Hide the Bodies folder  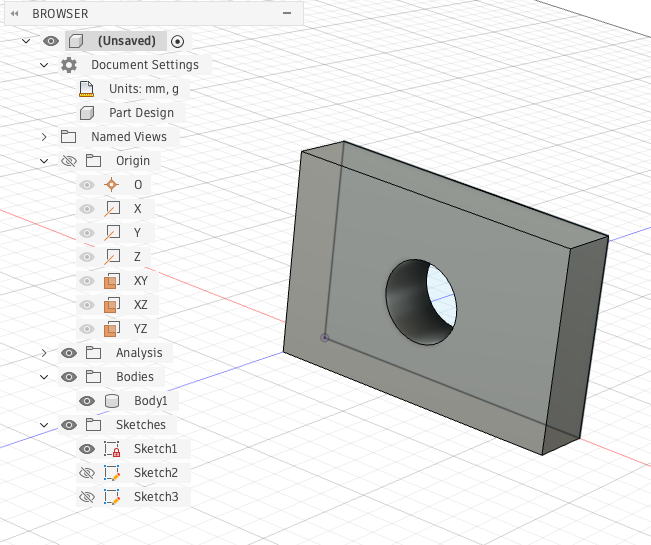click(69, 377)
